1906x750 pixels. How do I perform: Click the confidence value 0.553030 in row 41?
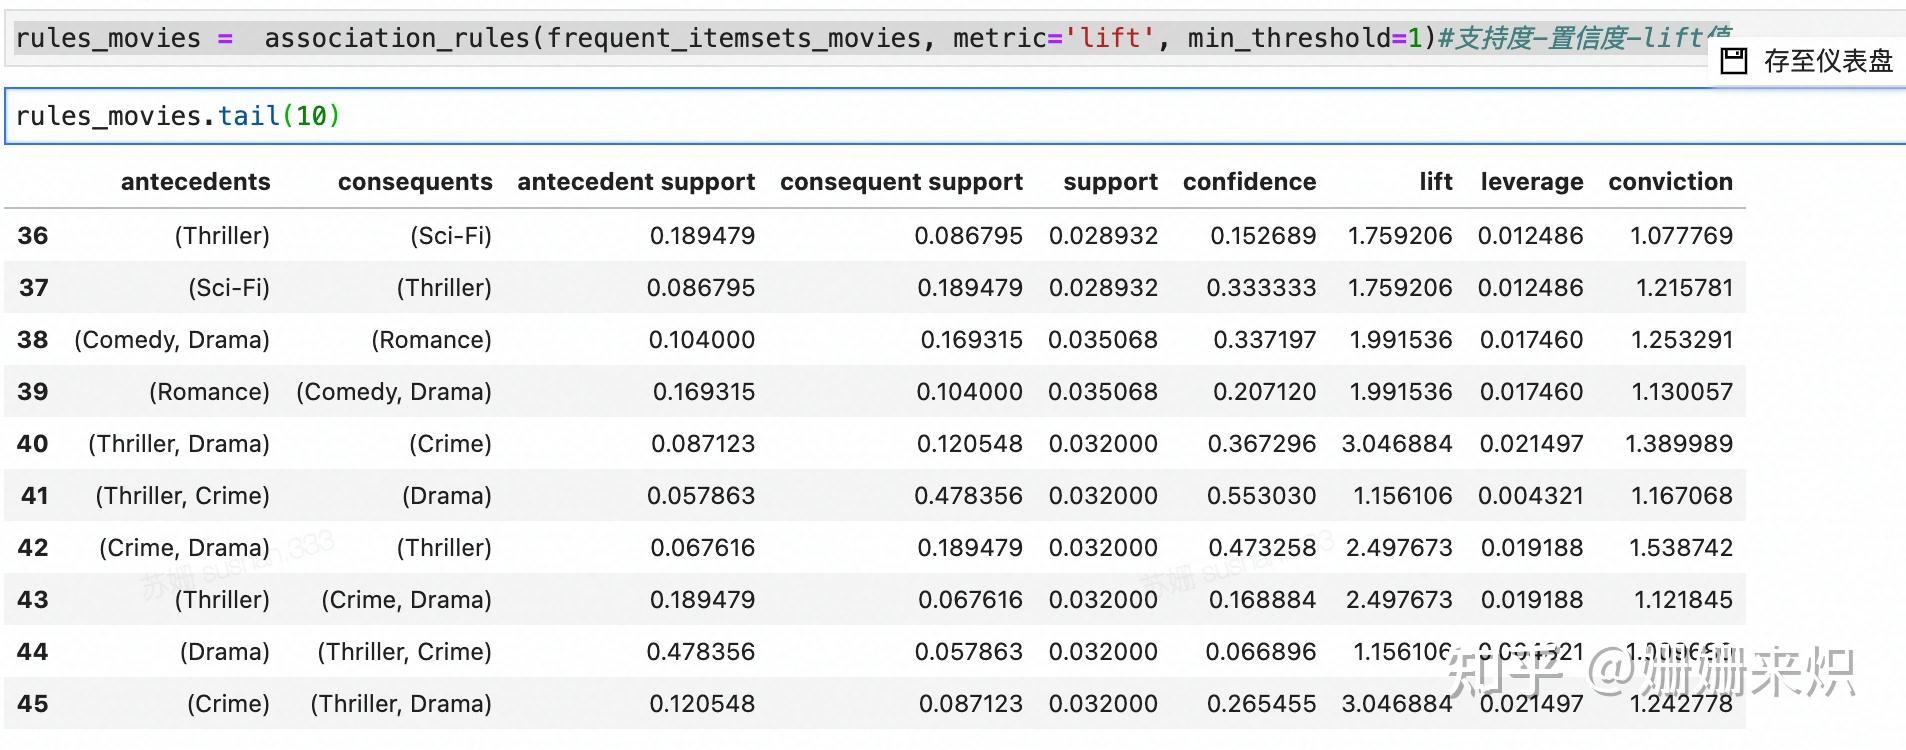click(x=1261, y=496)
